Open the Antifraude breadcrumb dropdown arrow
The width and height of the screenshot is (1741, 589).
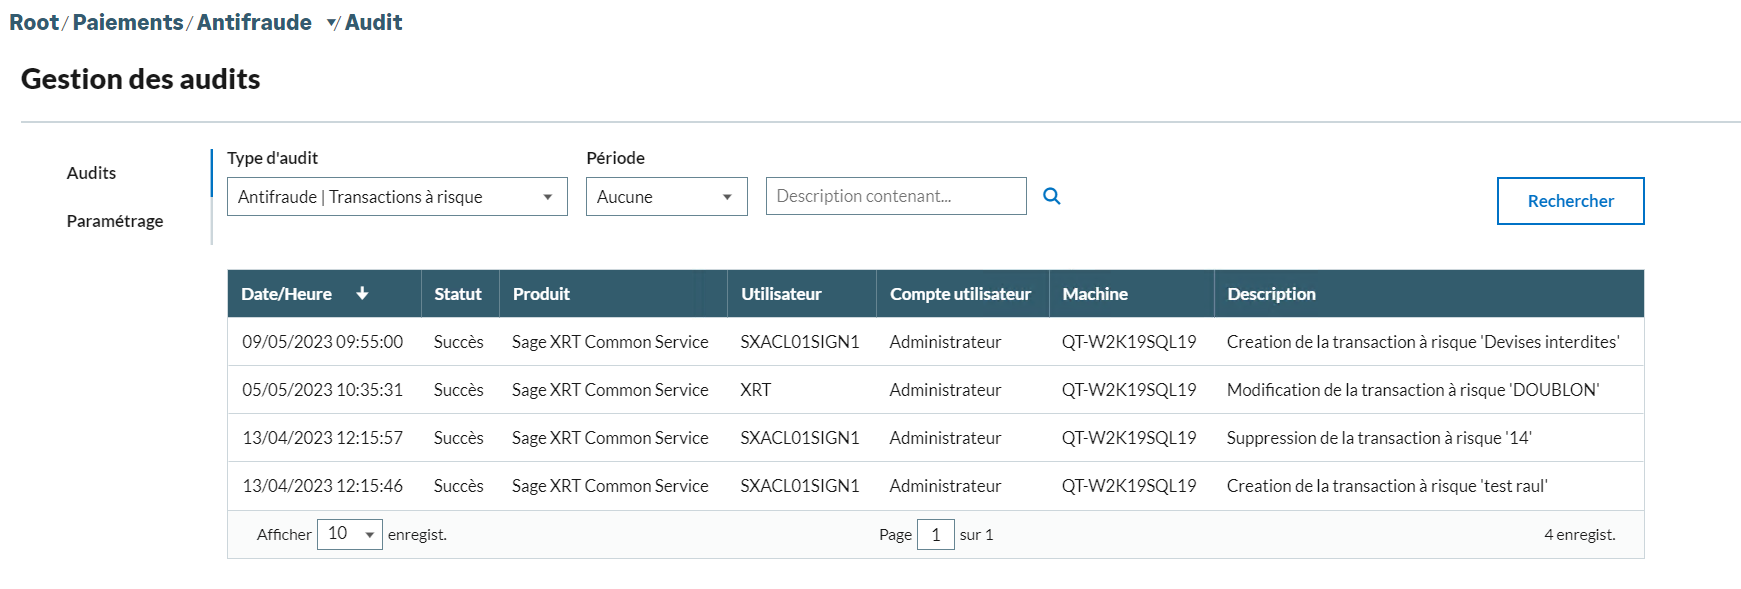pyautogui.click(x=332, y=24)
